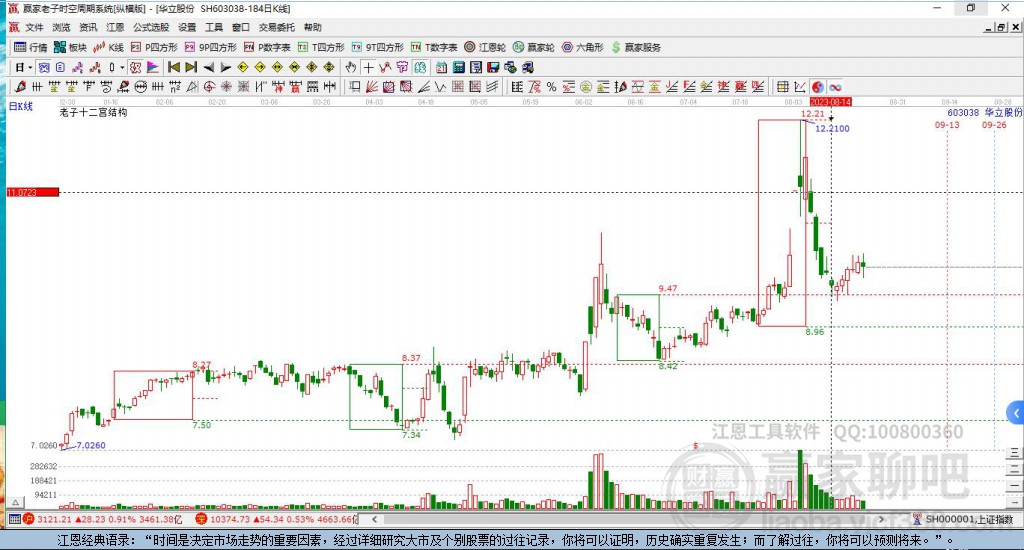Switch to K线 chart view

(108, 47)
